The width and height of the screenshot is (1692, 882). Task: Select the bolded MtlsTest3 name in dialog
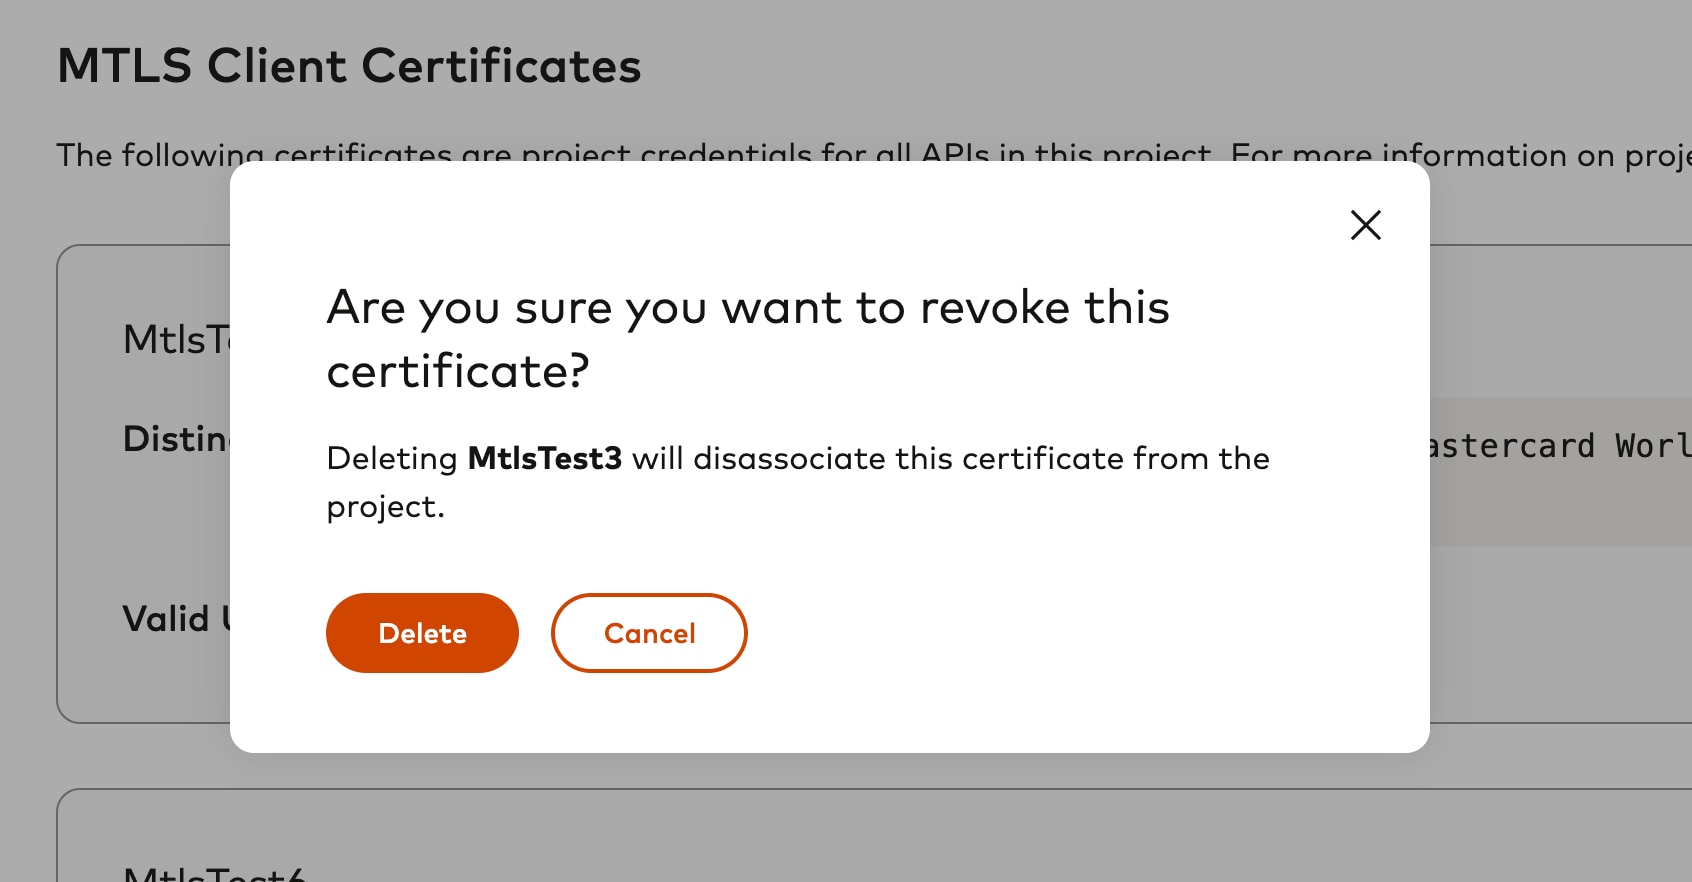point(545,458)
